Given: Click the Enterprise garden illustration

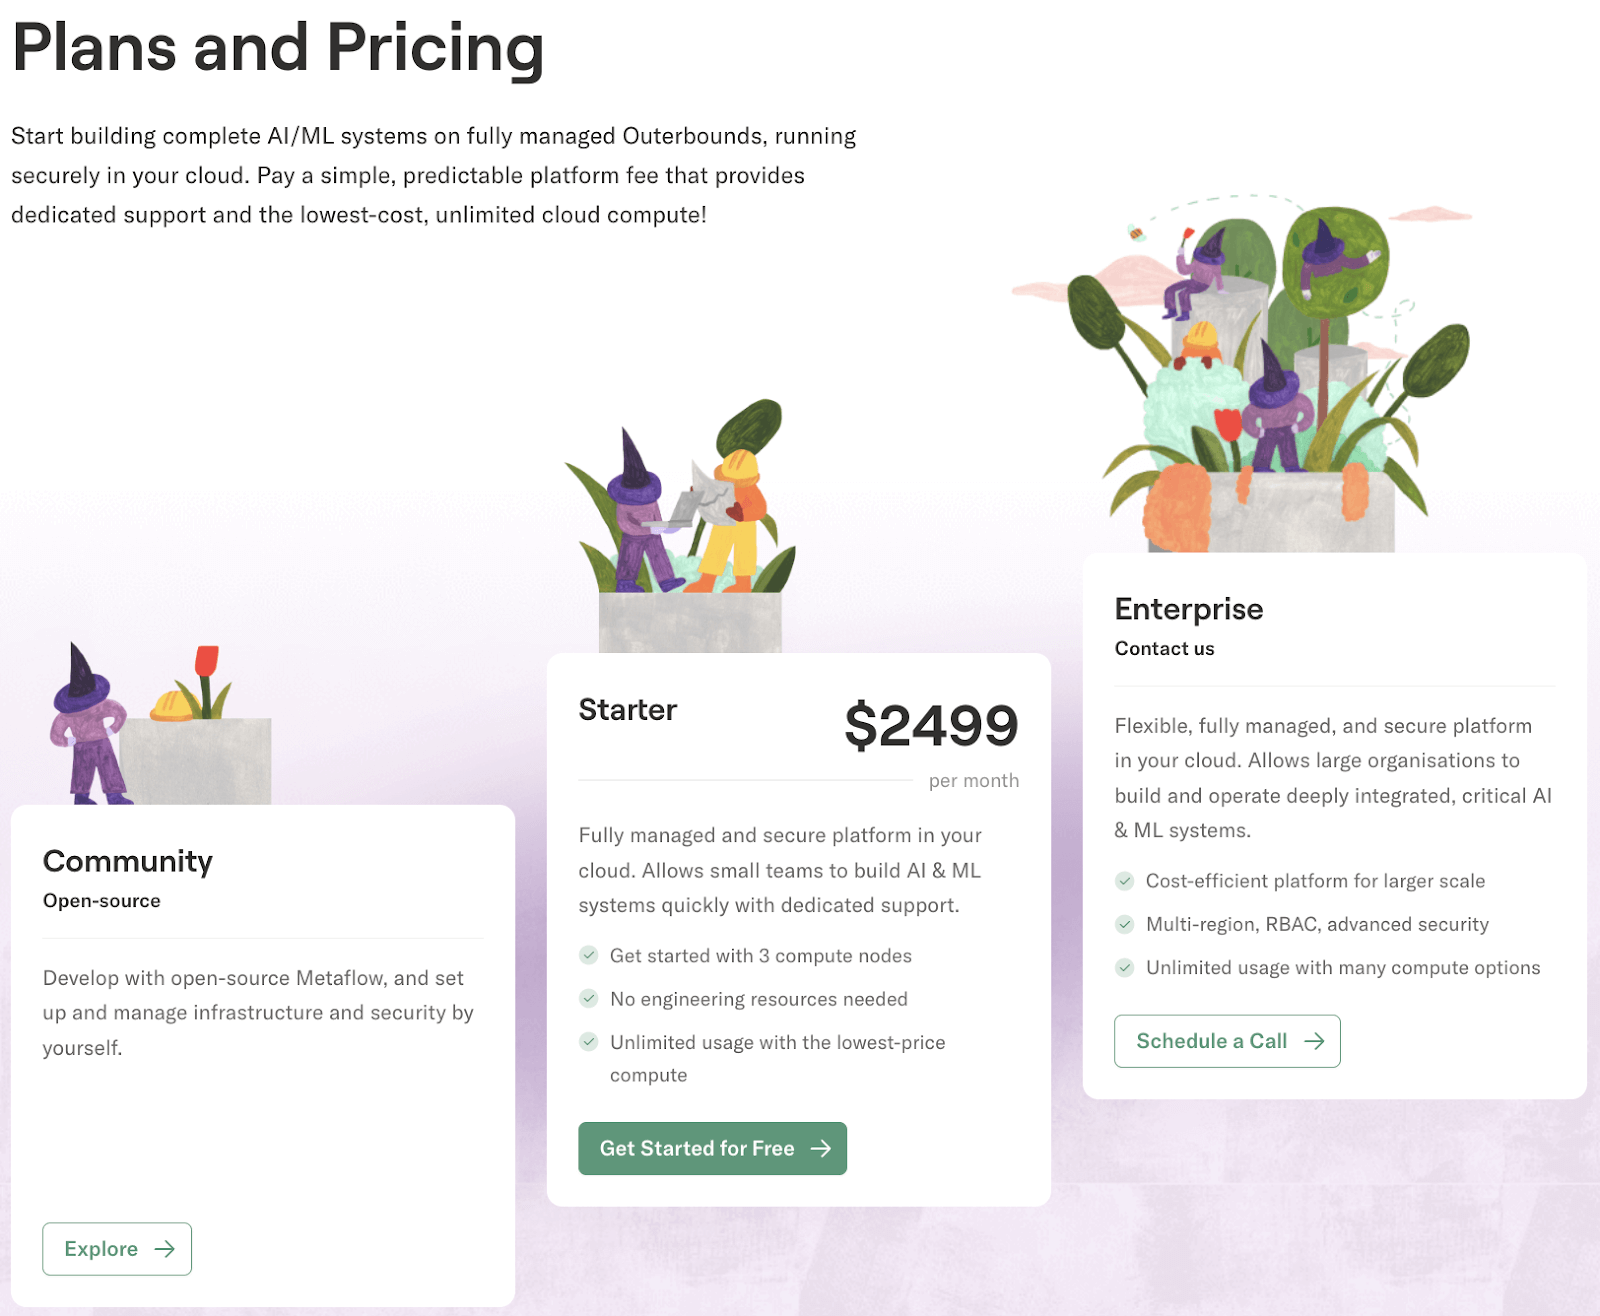Looking at the screenshot, I should 1270,380.
